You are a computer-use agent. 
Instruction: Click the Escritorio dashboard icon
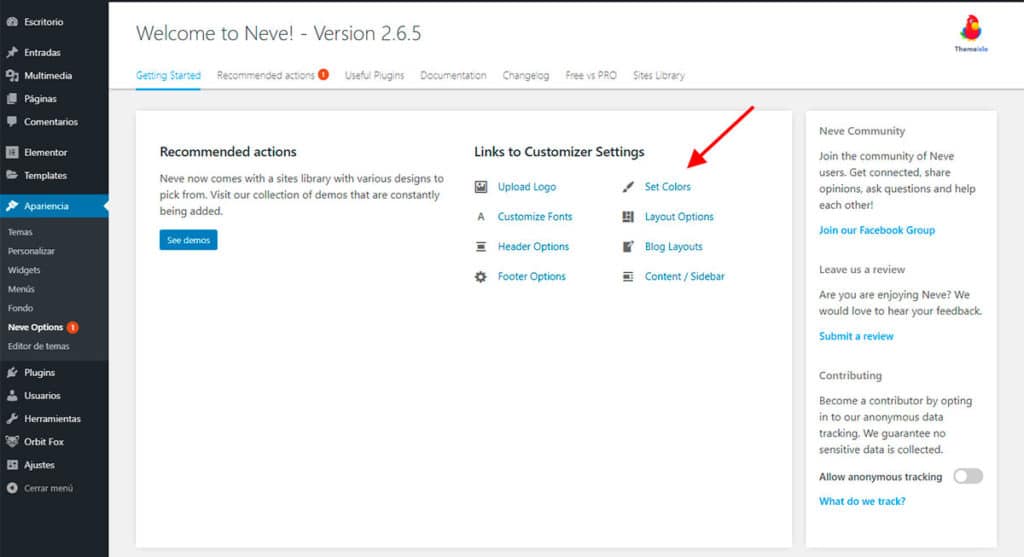coord(12,22)
